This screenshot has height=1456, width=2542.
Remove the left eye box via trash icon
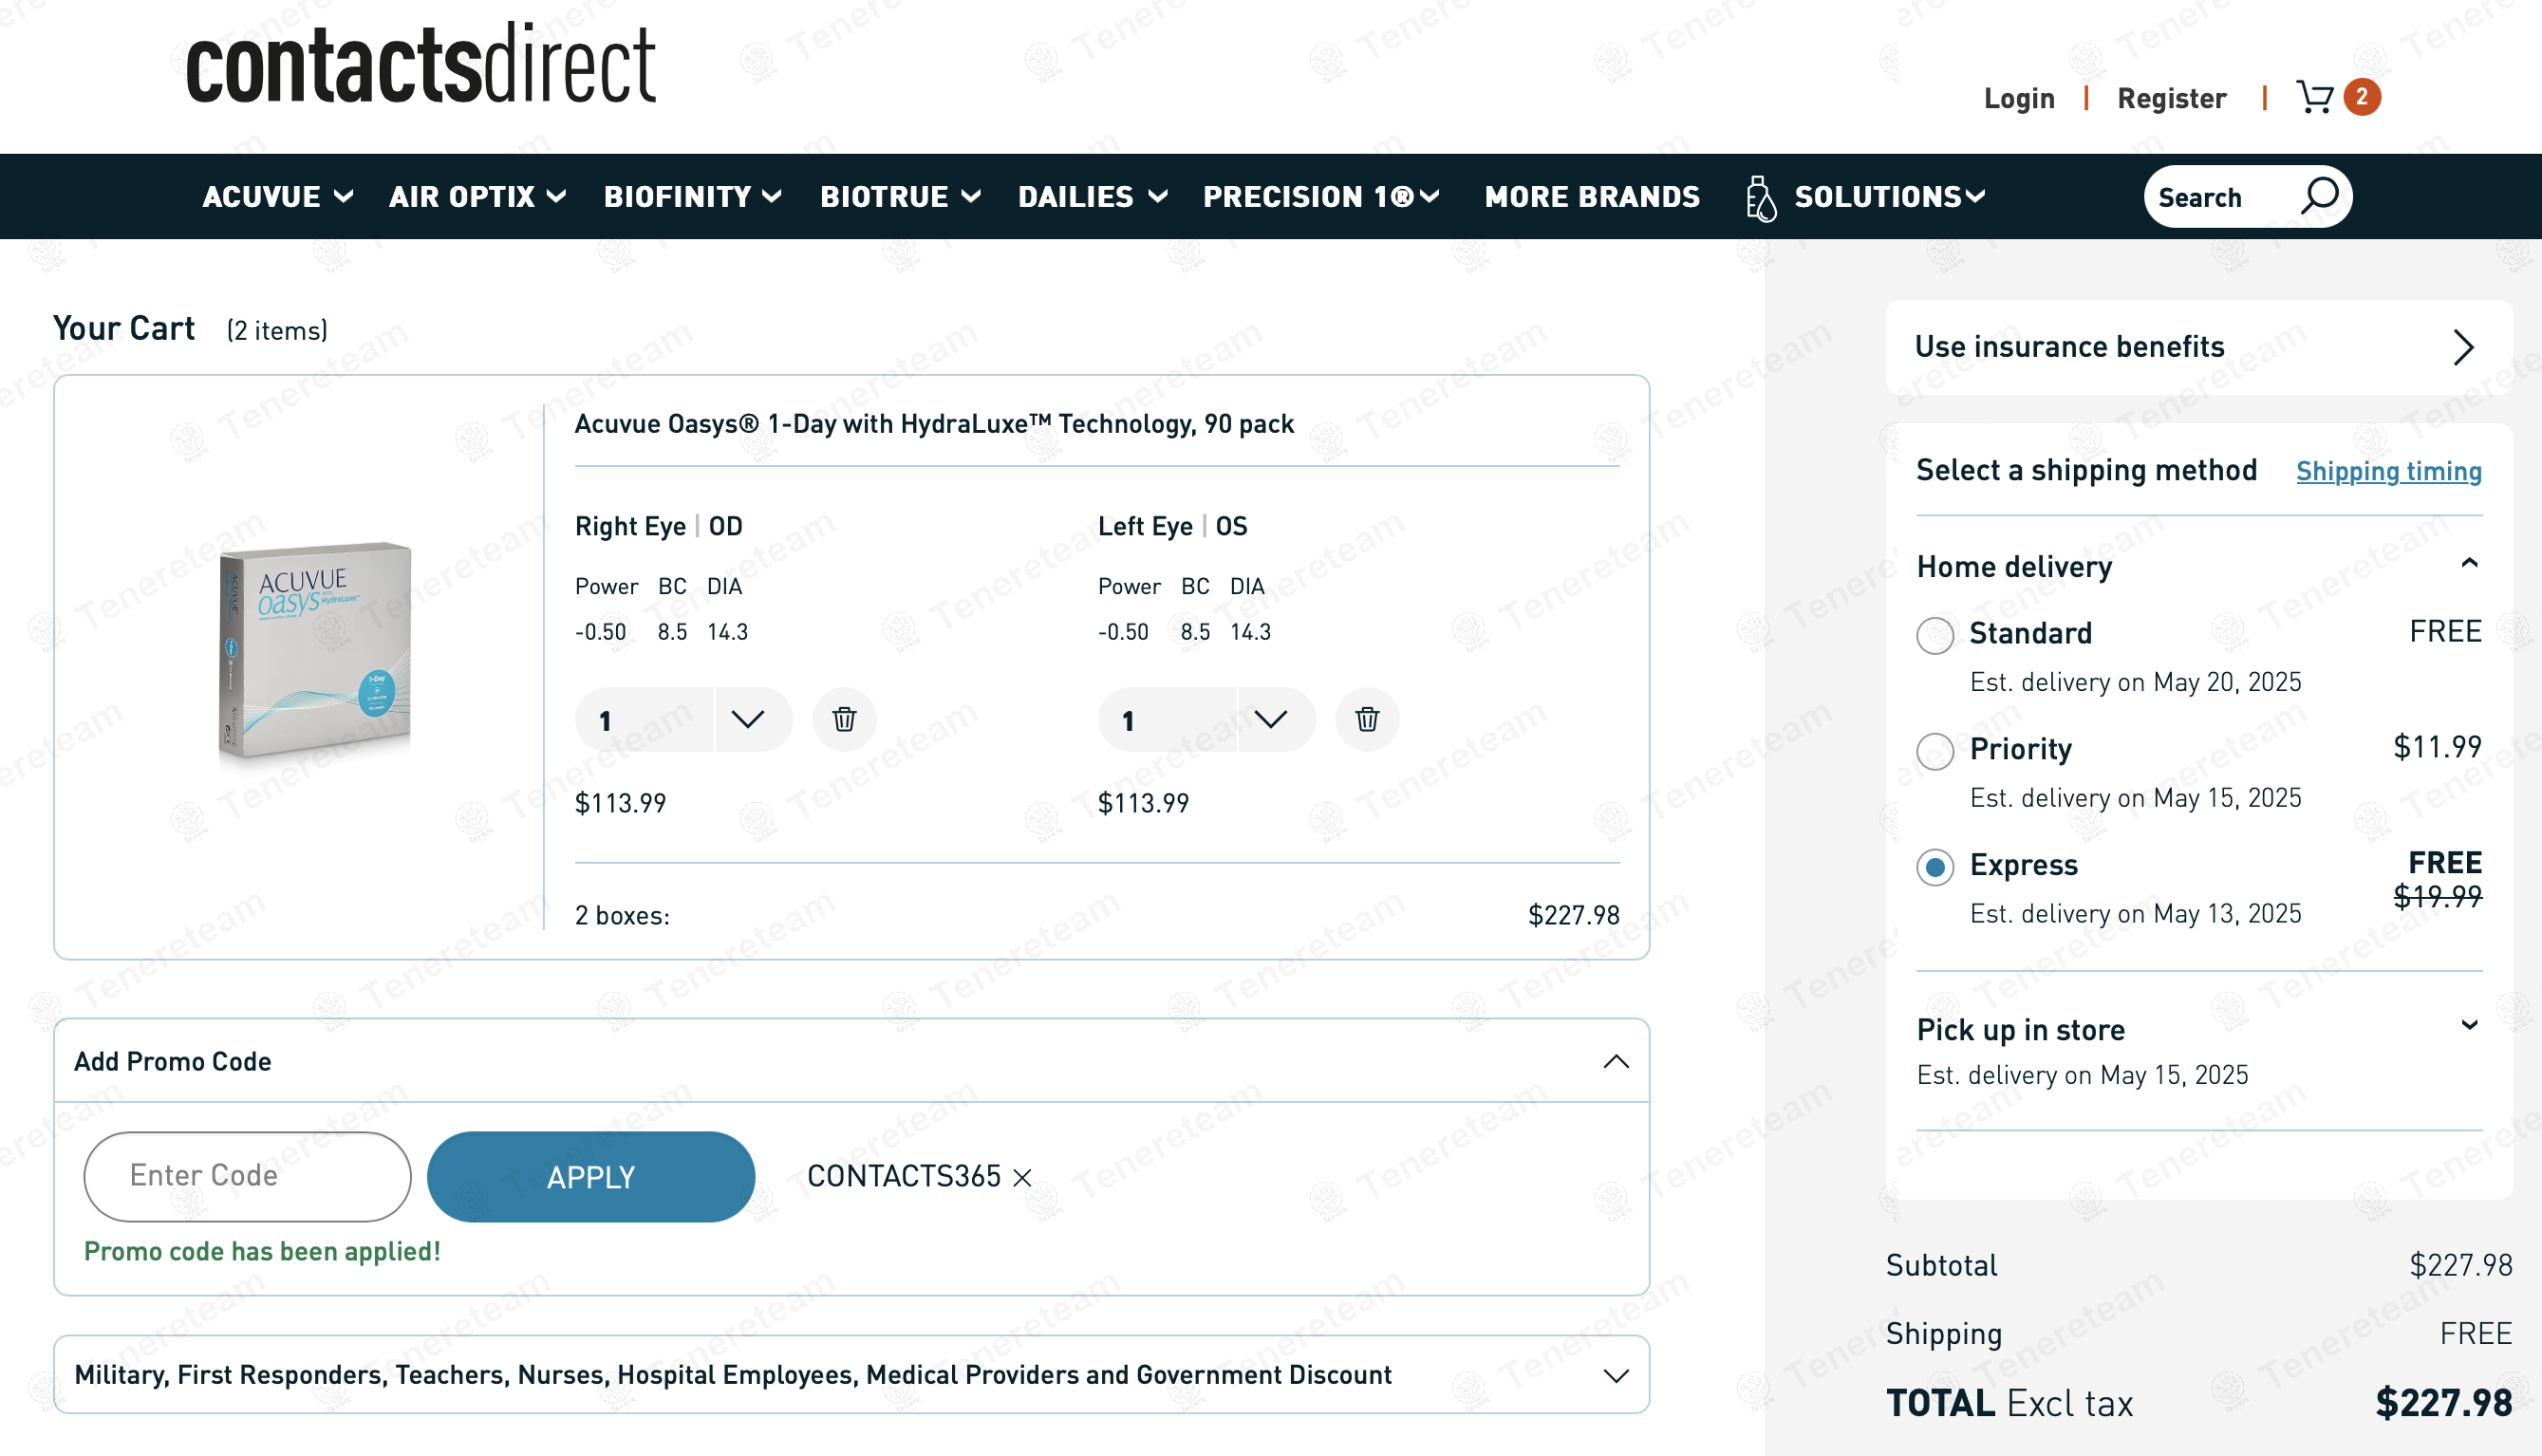tap(1367, 719)
